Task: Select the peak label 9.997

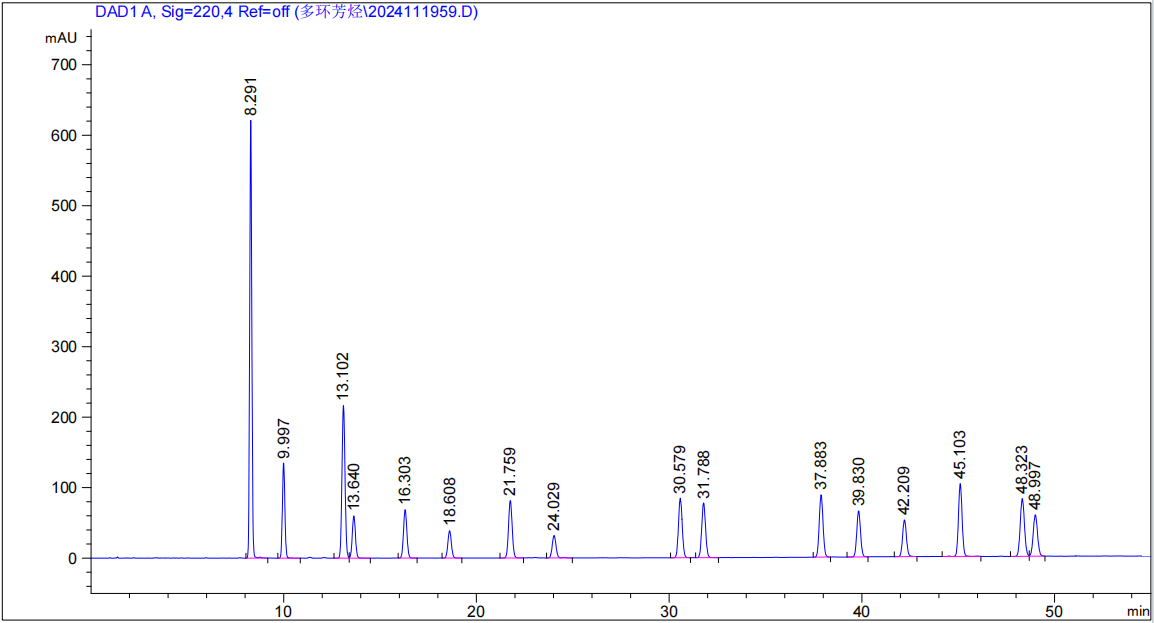Action: pyautogui.click(x=283, y=438)
